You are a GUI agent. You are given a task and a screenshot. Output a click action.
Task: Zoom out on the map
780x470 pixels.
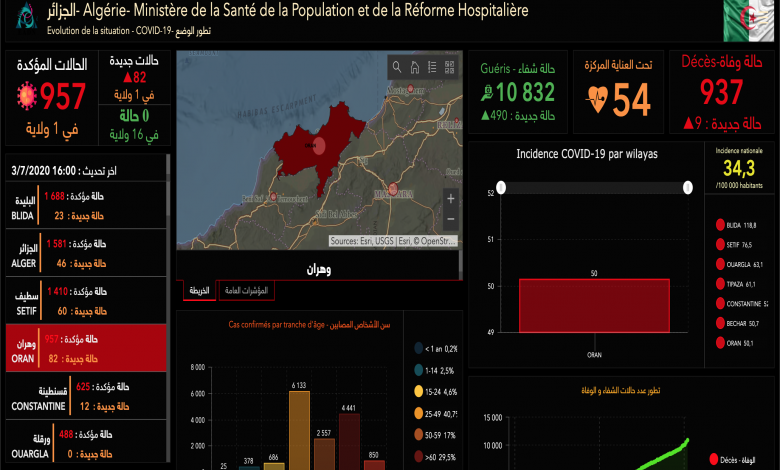tap(450, 218)
